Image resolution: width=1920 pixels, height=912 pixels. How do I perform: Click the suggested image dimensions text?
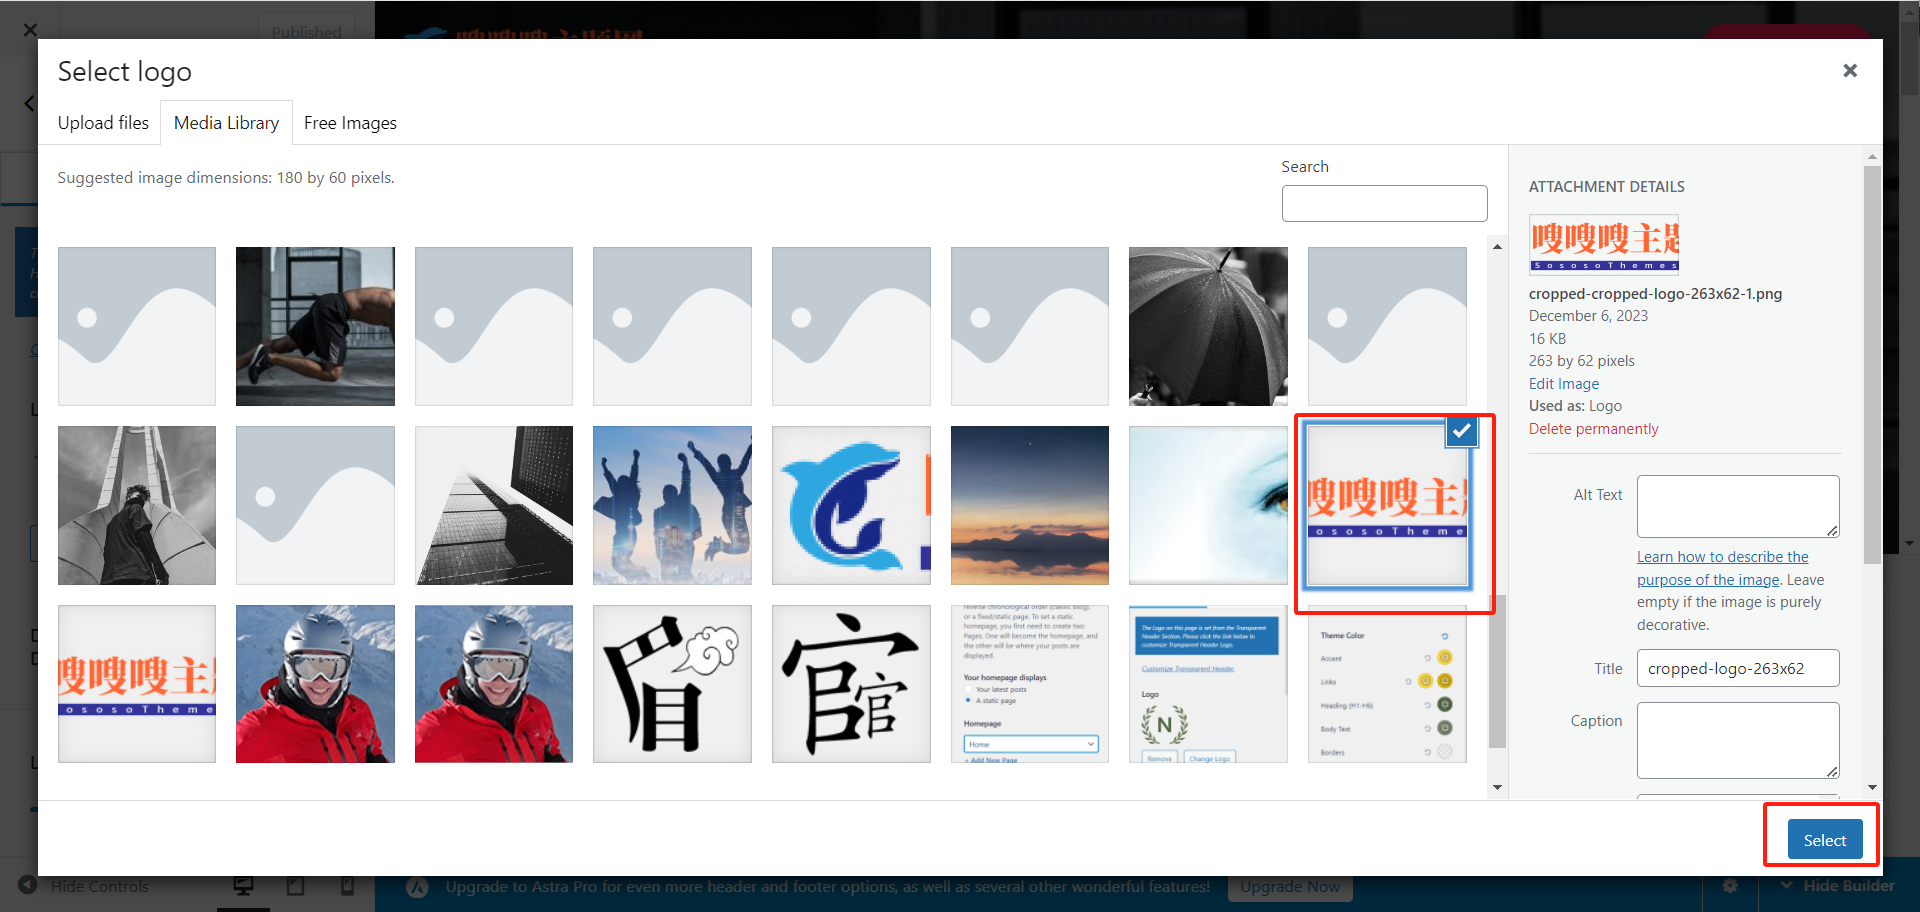point(226,178)
